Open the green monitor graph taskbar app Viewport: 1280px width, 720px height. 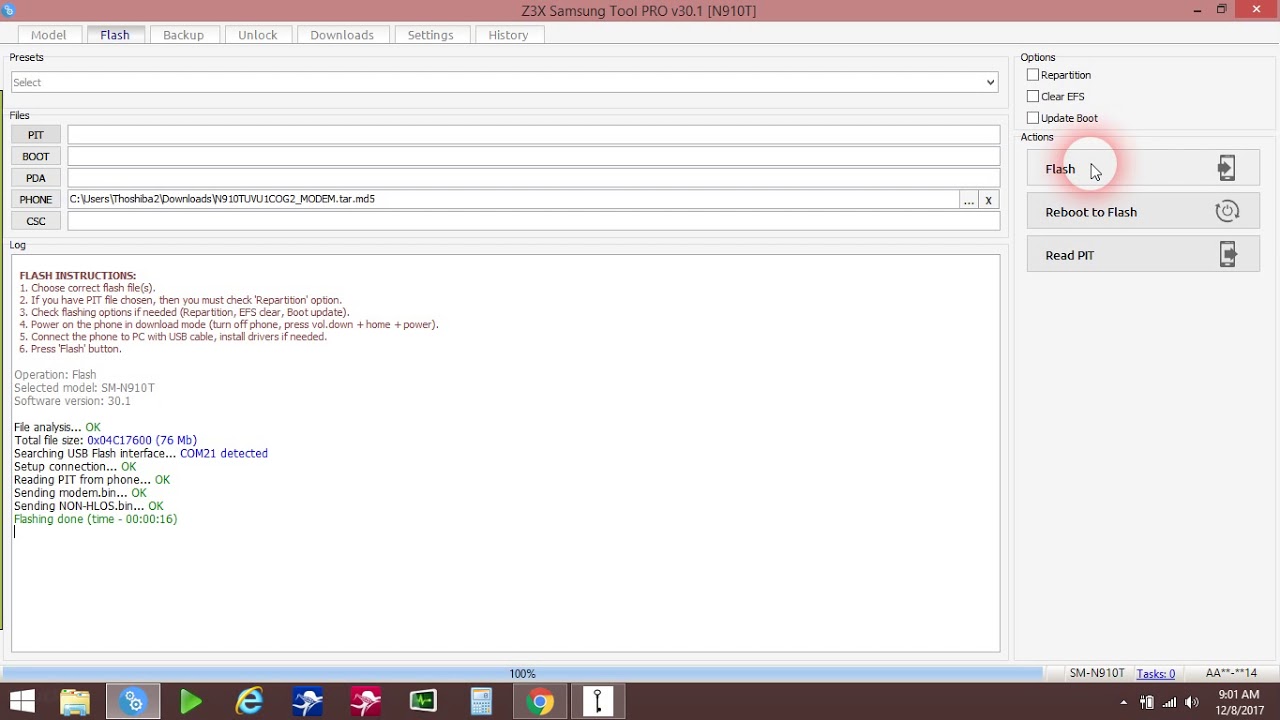pyautogui.click(x=423, y=702)
